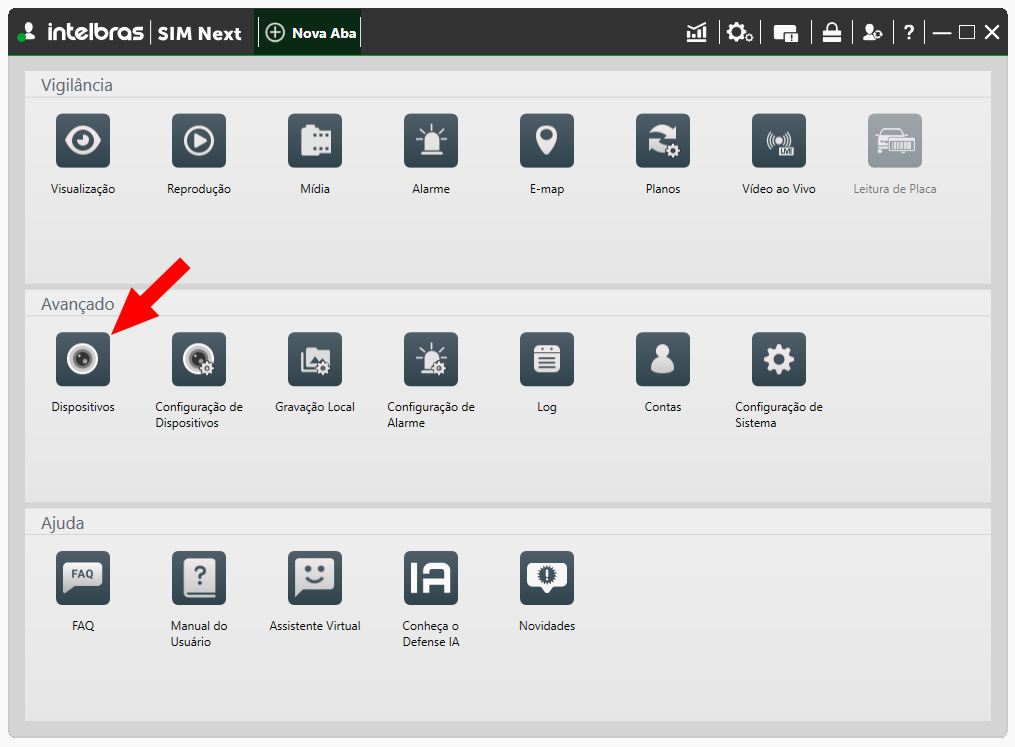Open the Reprodução playback module
The height and width of the screenshot is (747, 1015).
199,140
